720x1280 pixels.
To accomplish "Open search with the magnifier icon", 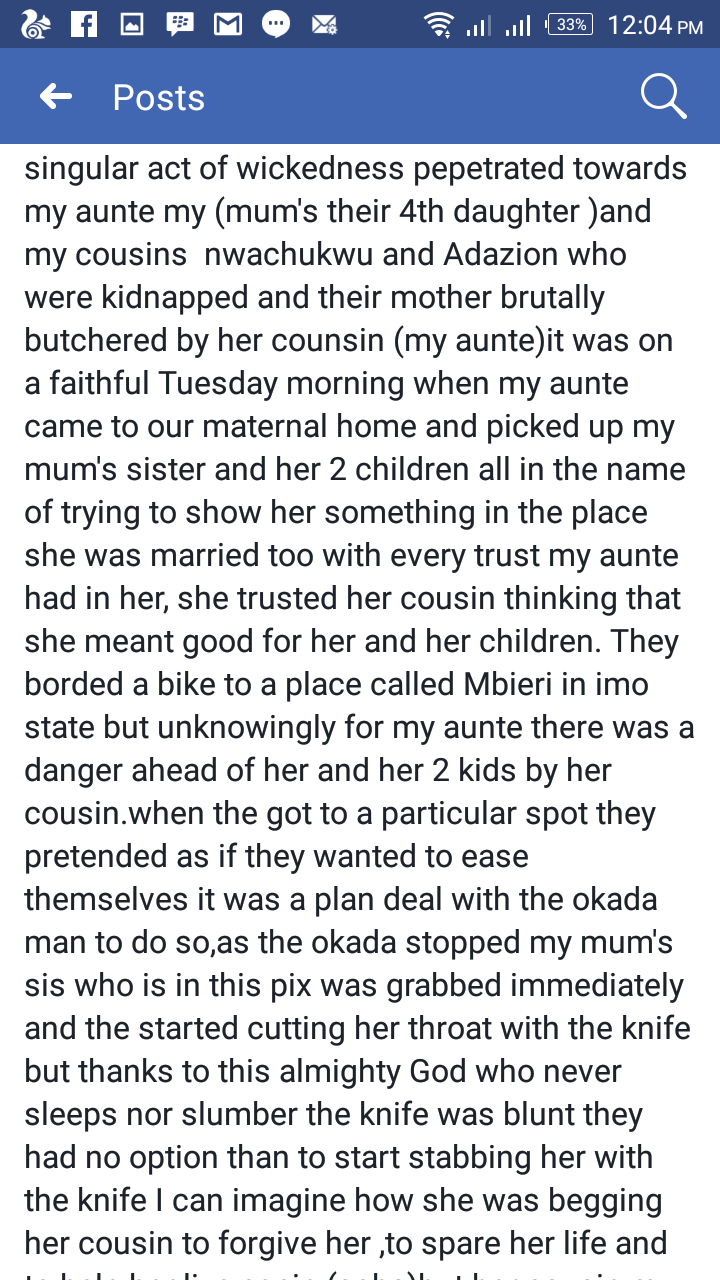I will 663,97.
